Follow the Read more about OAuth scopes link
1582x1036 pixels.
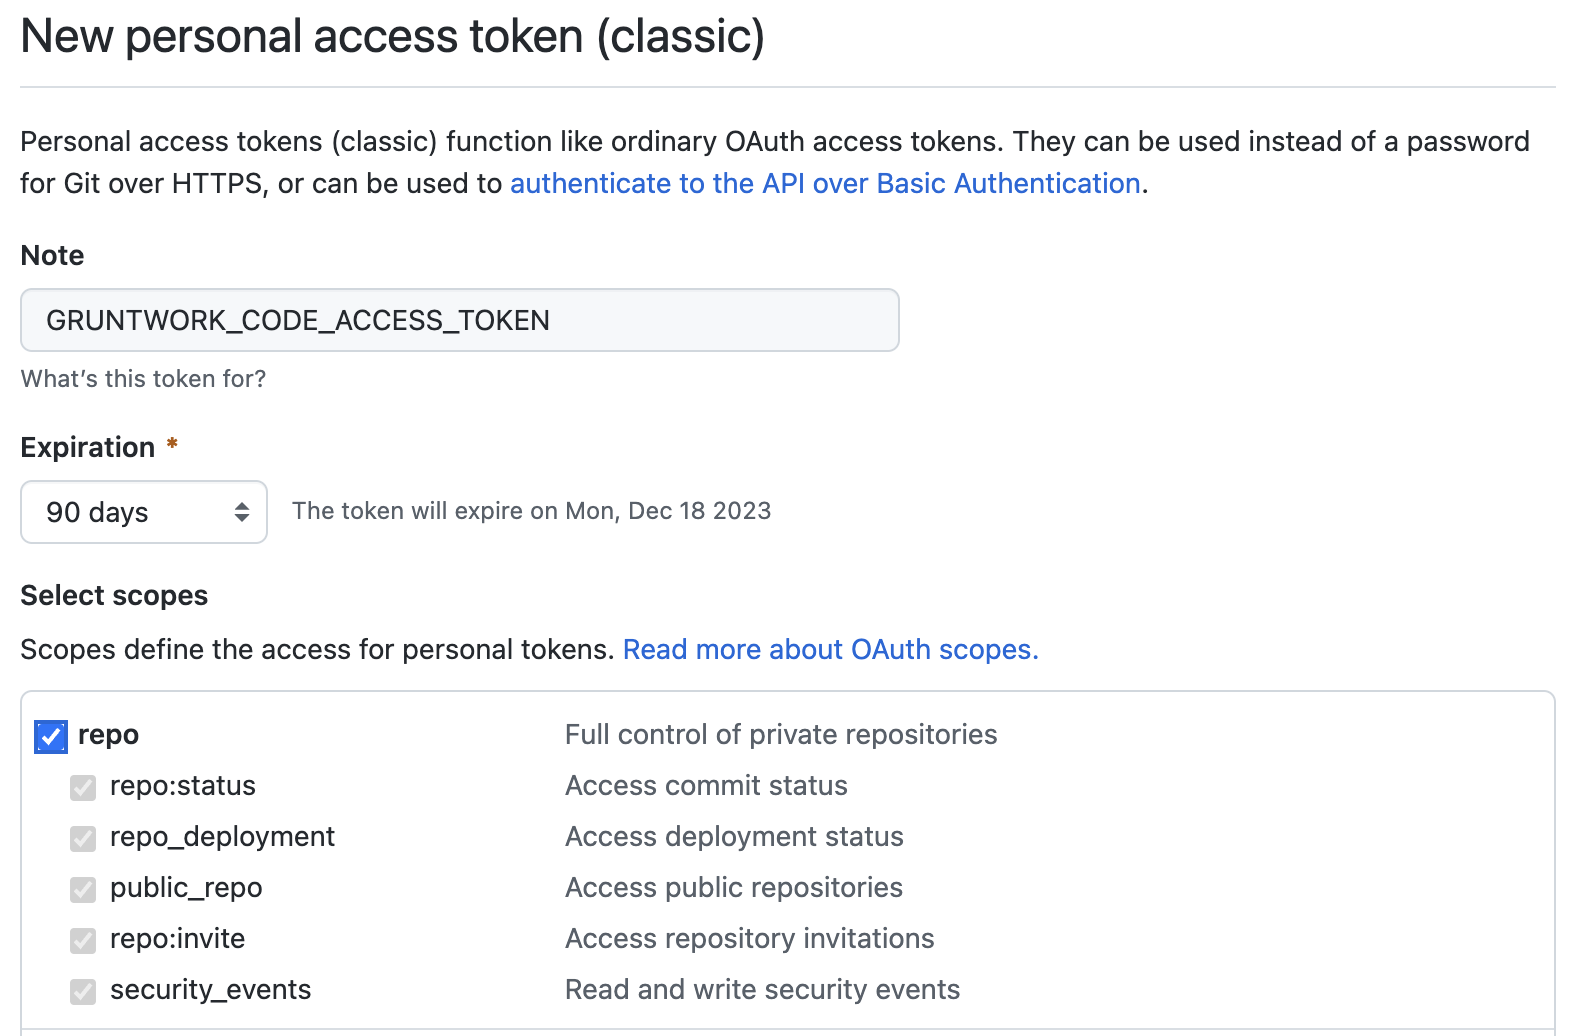click(x=830, y=650)
